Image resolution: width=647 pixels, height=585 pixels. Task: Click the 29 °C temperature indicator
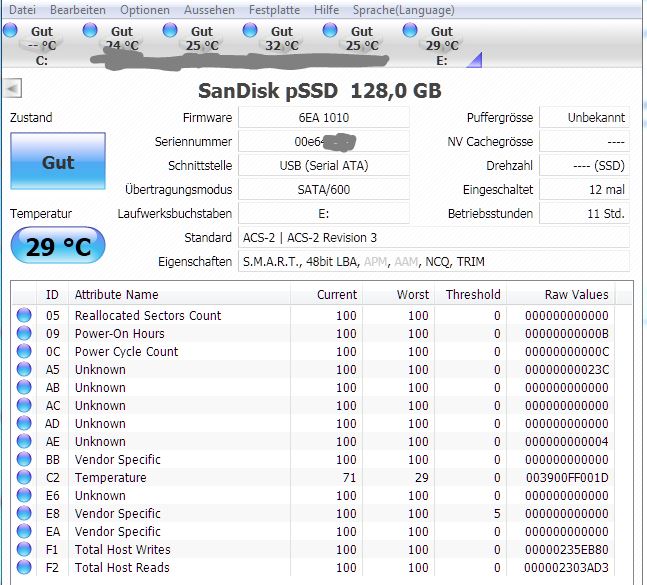58,246
